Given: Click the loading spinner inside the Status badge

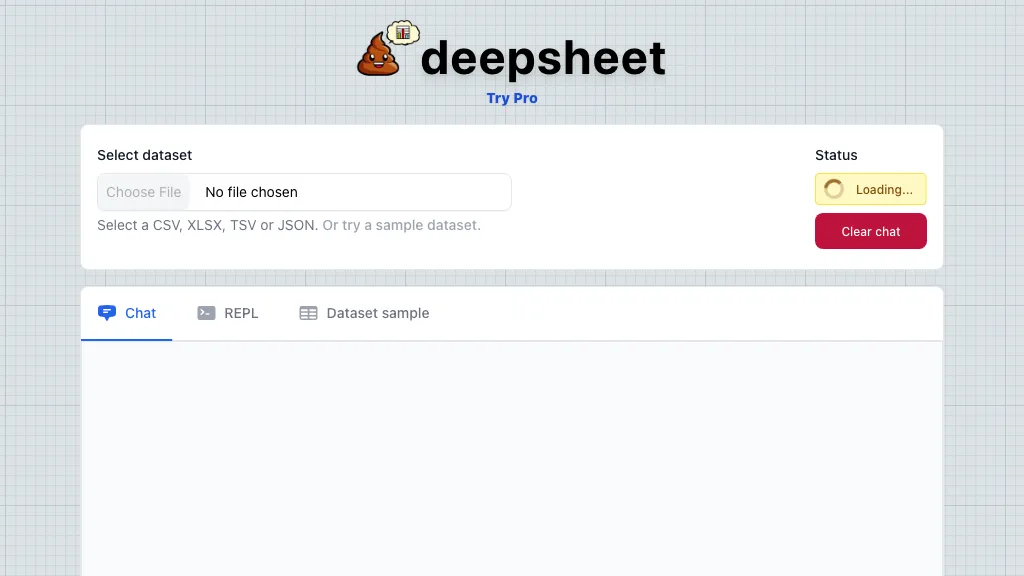Looking at the screenshot, I should click(x=833, y=189).
